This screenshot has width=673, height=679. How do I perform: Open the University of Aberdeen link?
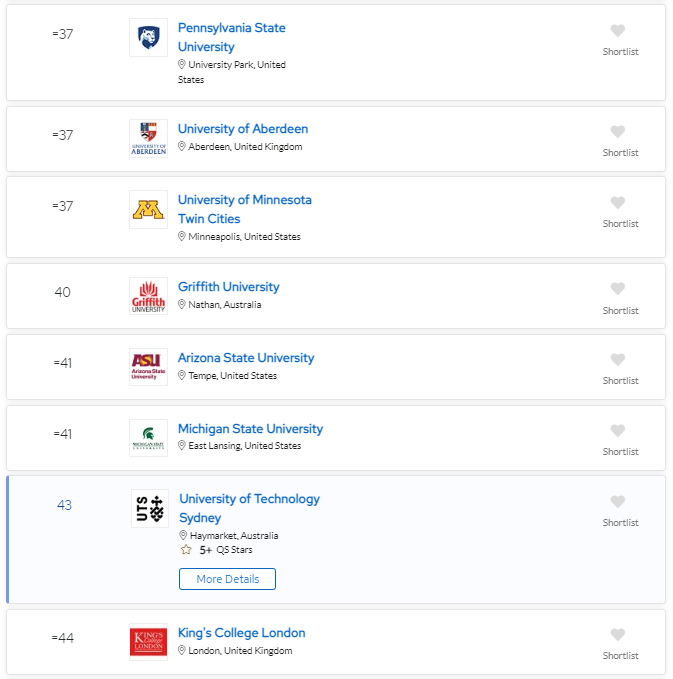(243, 129)
